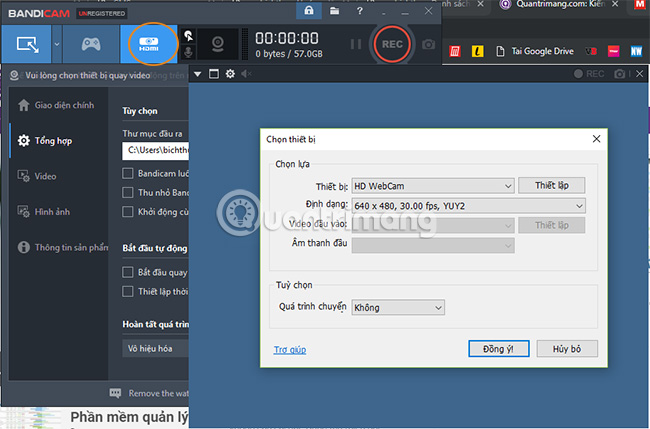This screenshot has height=429, width=650.
Task: Click the device window fullscreen square icon
Action: click(214, 74)
